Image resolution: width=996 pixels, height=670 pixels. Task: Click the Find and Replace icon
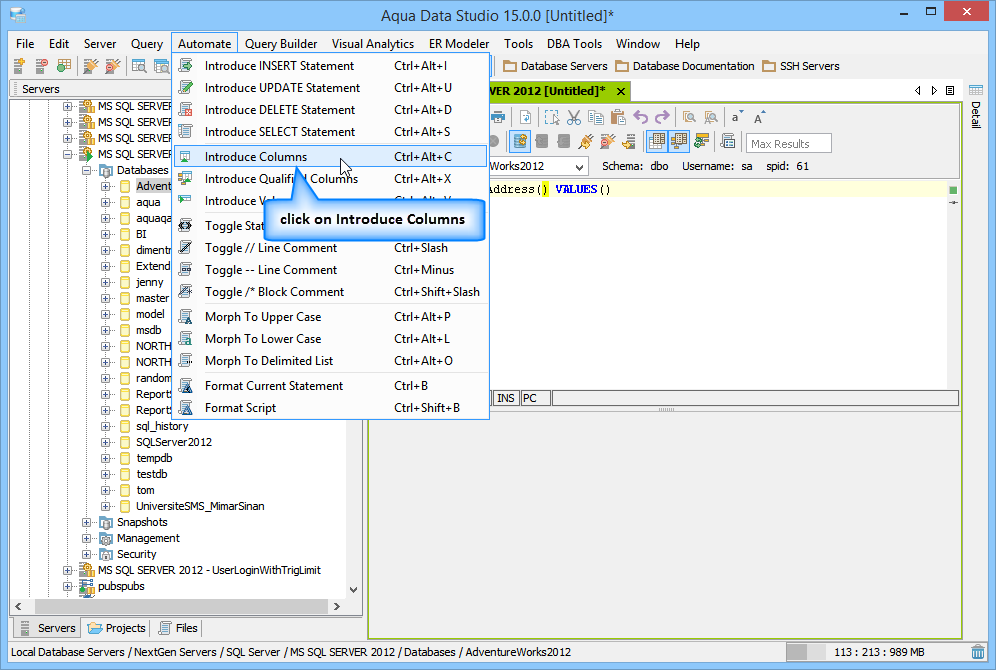click(x=711, y=117)
